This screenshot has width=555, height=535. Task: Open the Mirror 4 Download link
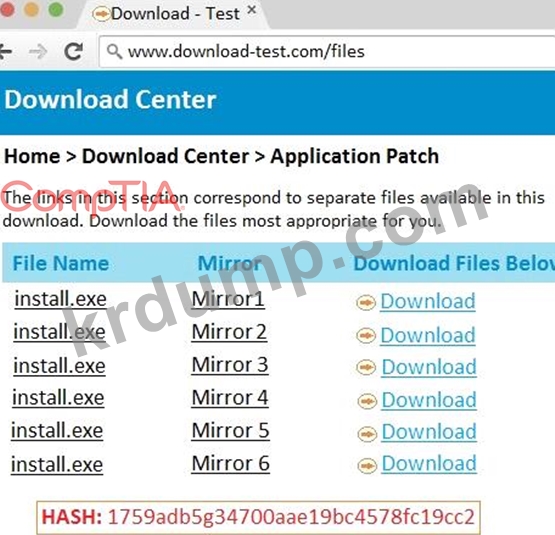(429, 400)
